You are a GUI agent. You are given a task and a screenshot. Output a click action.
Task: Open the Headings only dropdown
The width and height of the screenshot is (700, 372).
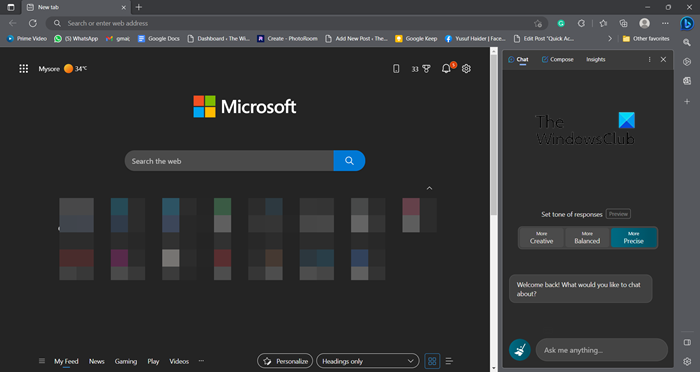[x=368, y=361]
